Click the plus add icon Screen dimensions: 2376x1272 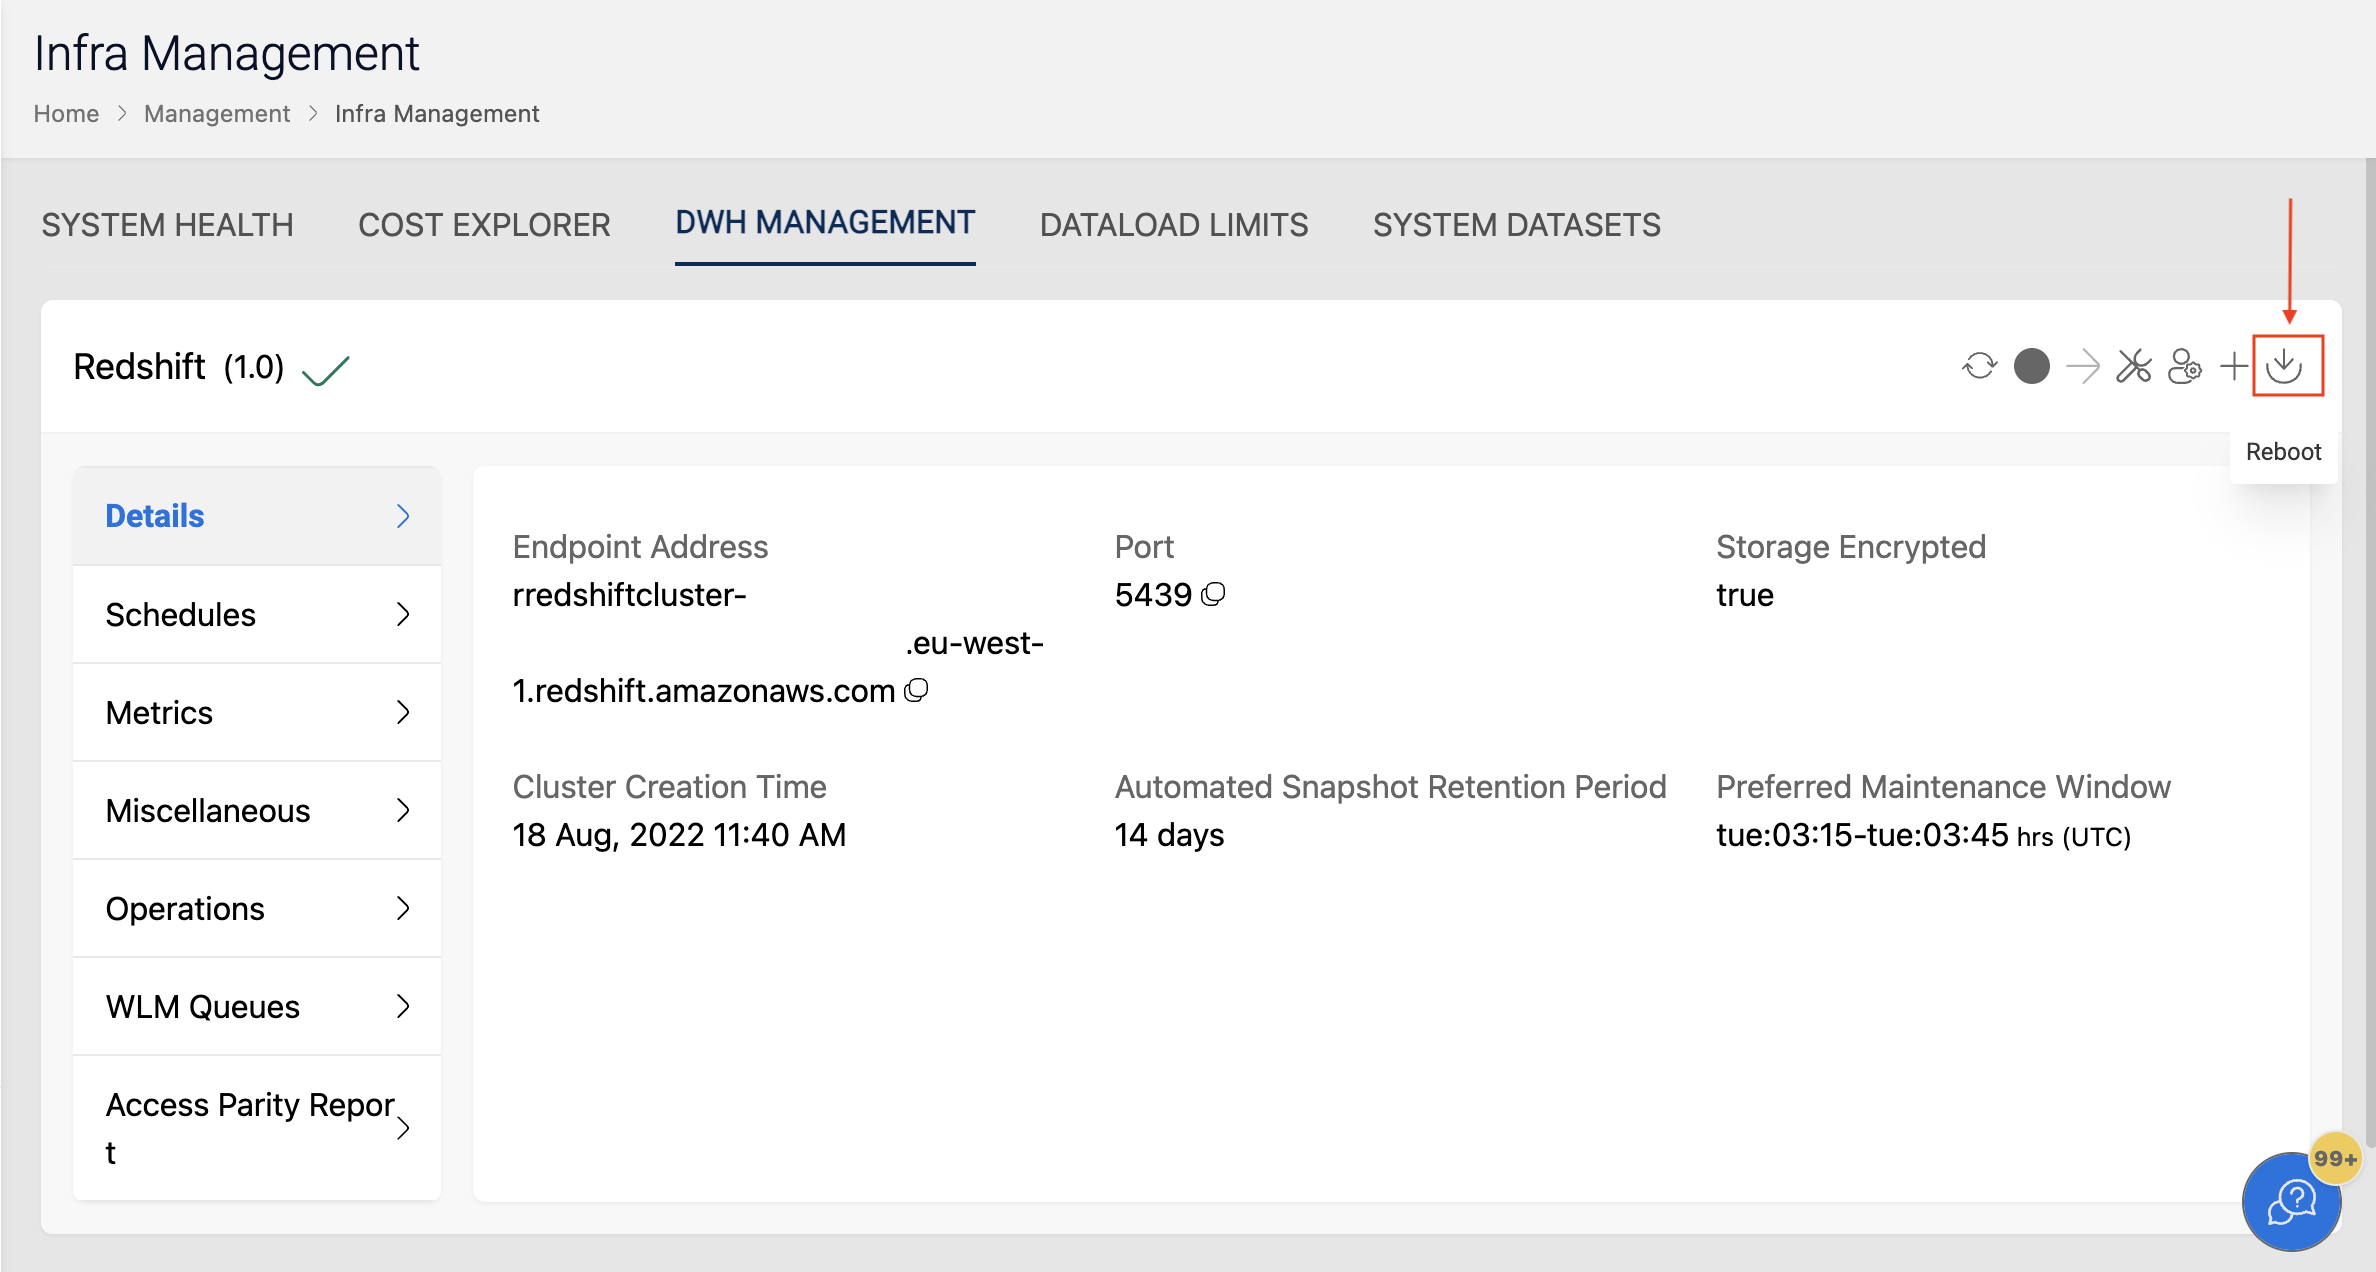[x=2234, y=366]
